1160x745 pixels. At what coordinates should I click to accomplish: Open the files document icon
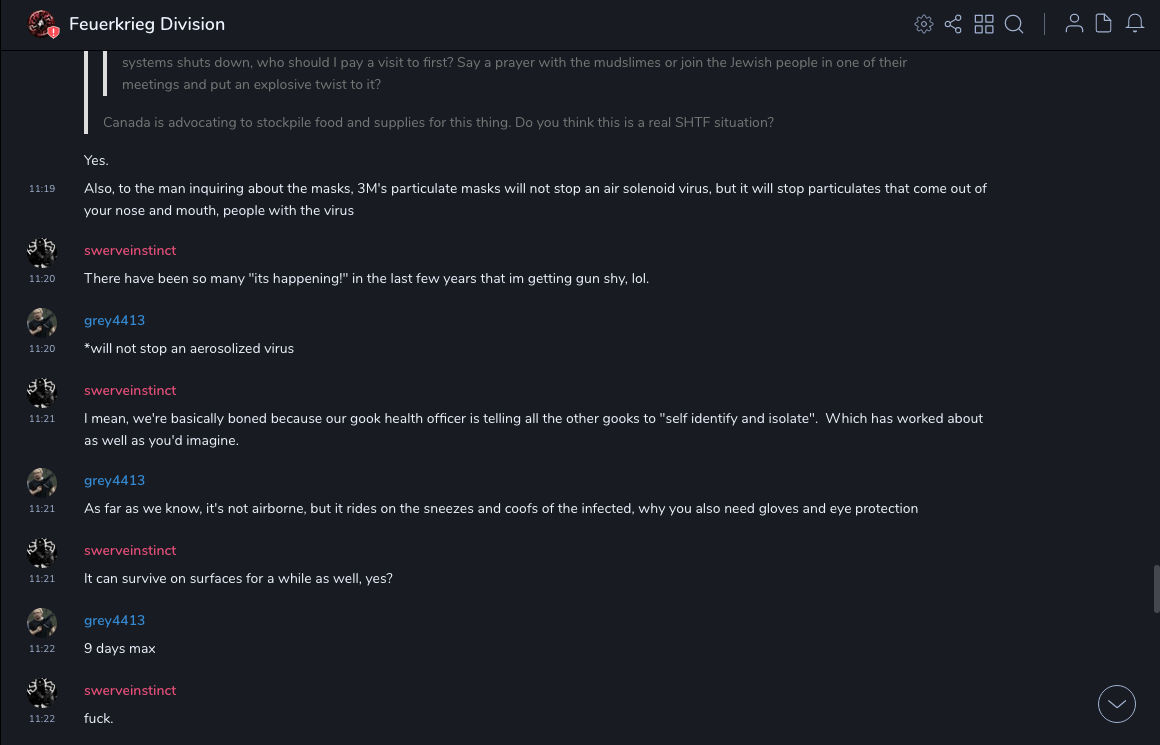(x=1104, y=24)
